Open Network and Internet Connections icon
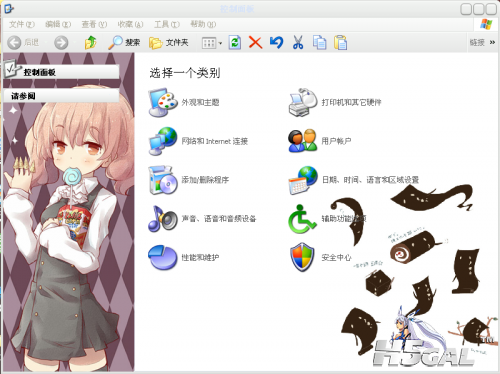 point(163,141)
